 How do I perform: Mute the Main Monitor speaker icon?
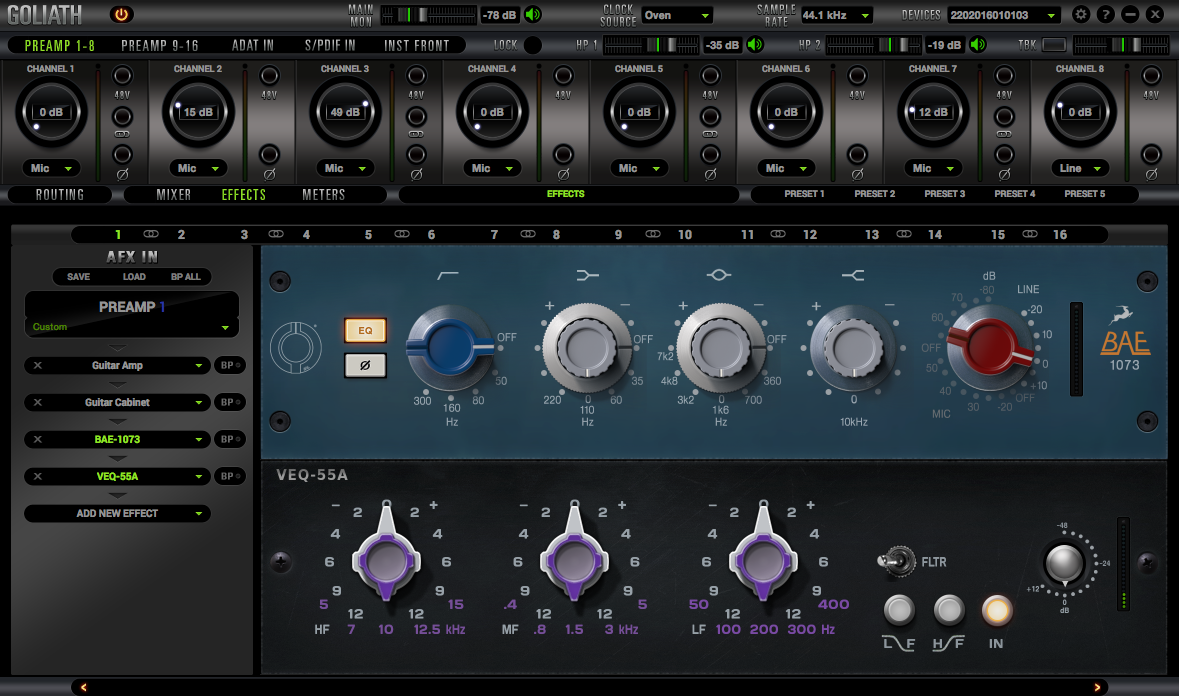(533, 14)
